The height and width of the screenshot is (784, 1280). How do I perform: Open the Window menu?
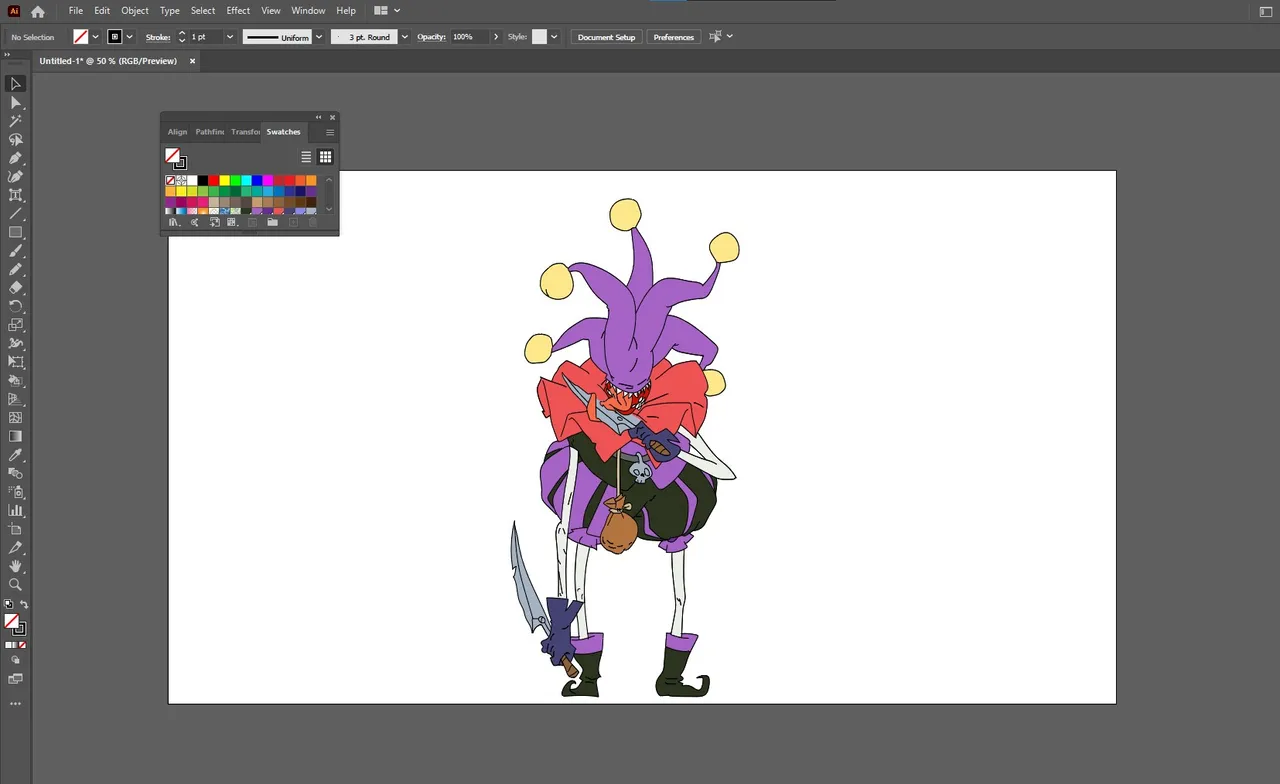[308, 11]
